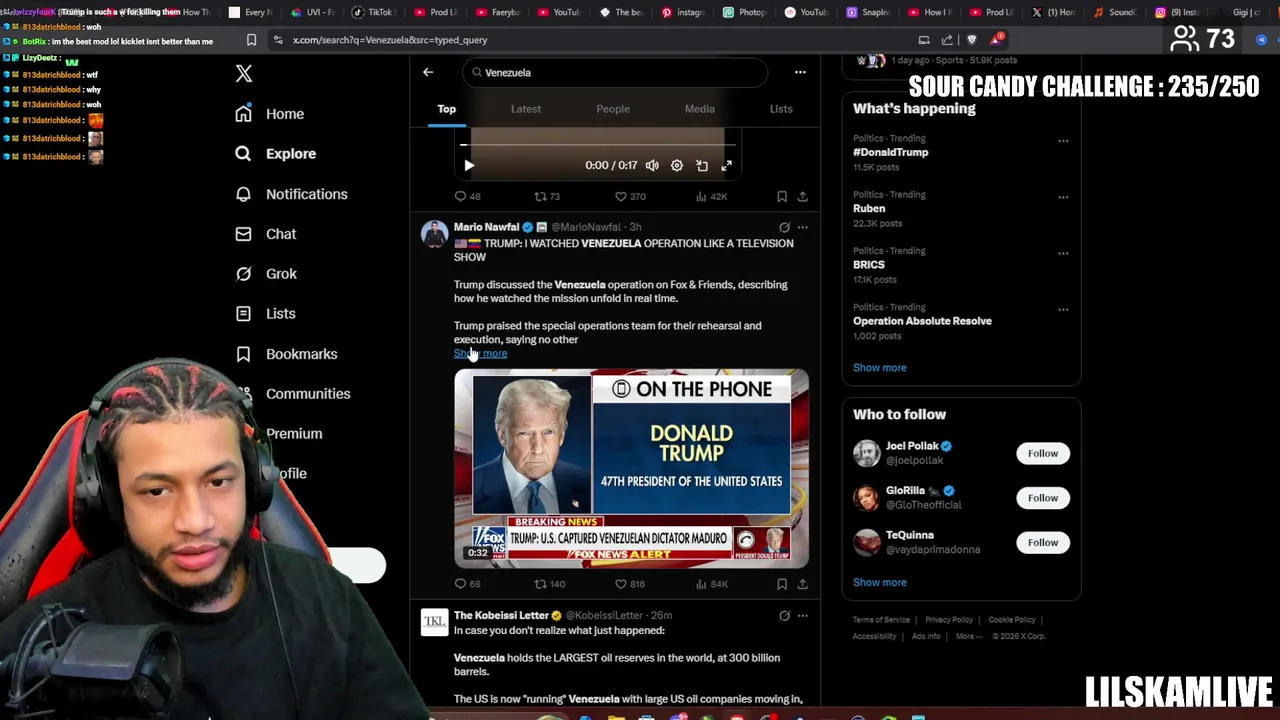Seek on the top video progress bar

597,145
